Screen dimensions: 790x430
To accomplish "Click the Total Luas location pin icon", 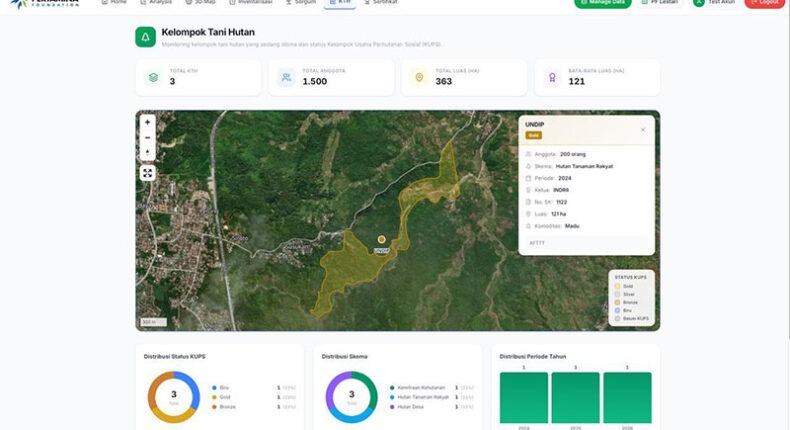I will pyautogui.click(x=419, y=78).
